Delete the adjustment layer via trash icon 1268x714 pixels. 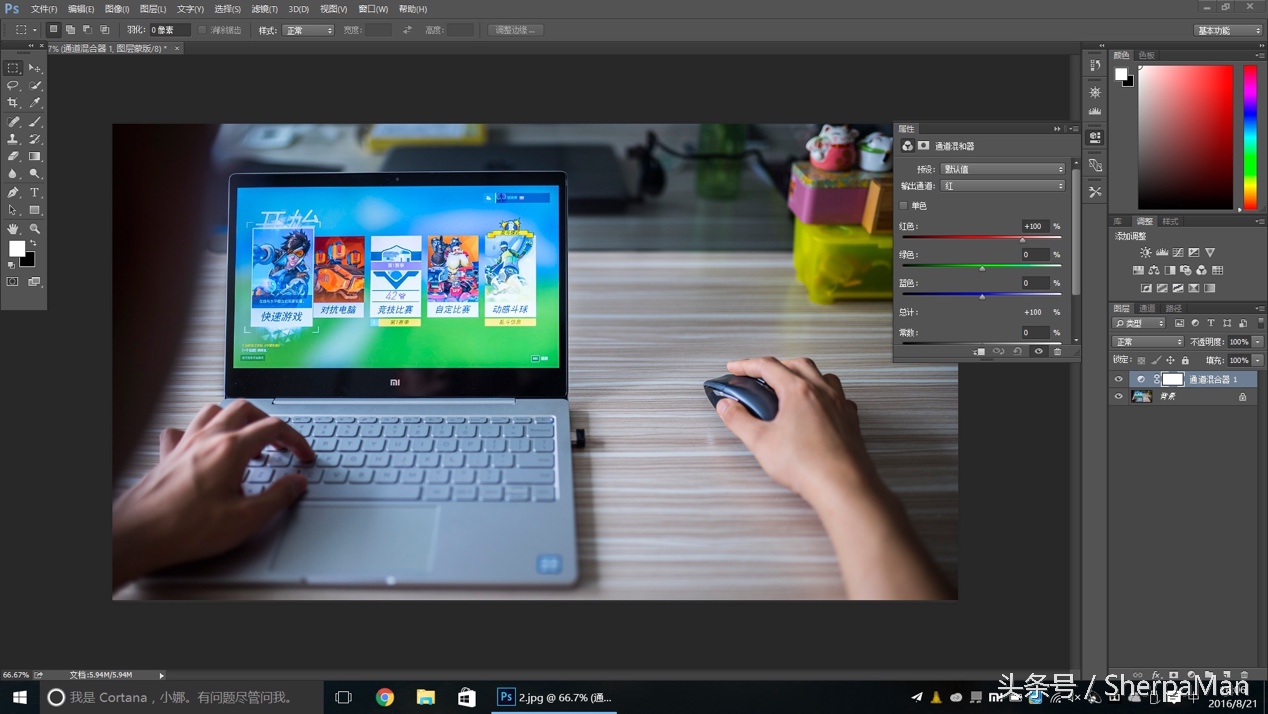[1057, 352]
